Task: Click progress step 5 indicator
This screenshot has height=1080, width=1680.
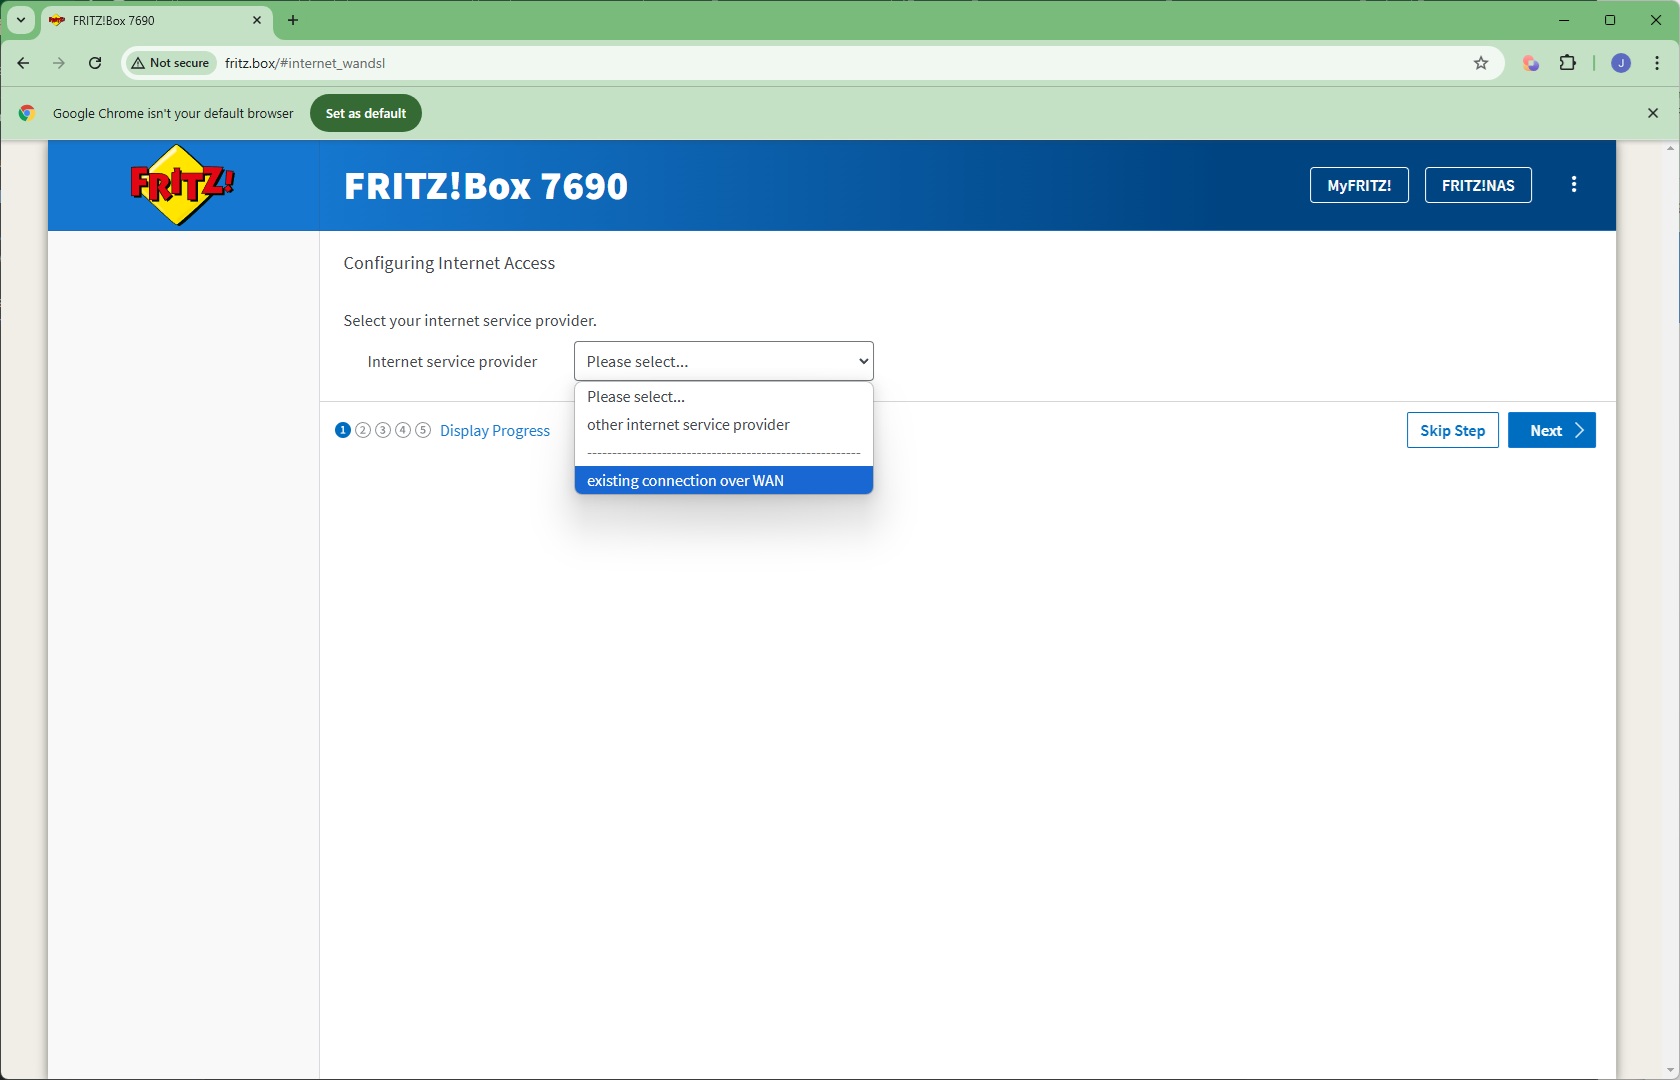Action: (423, 430)
